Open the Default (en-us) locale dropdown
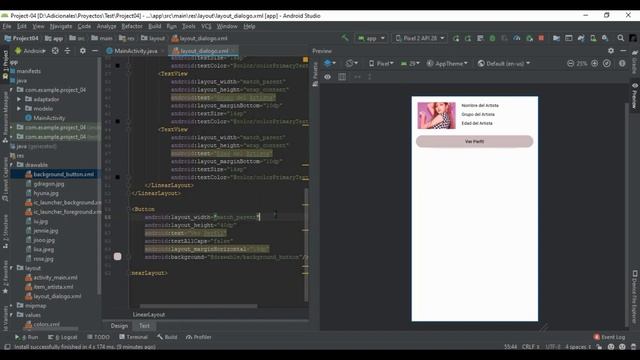 [504, 64]
